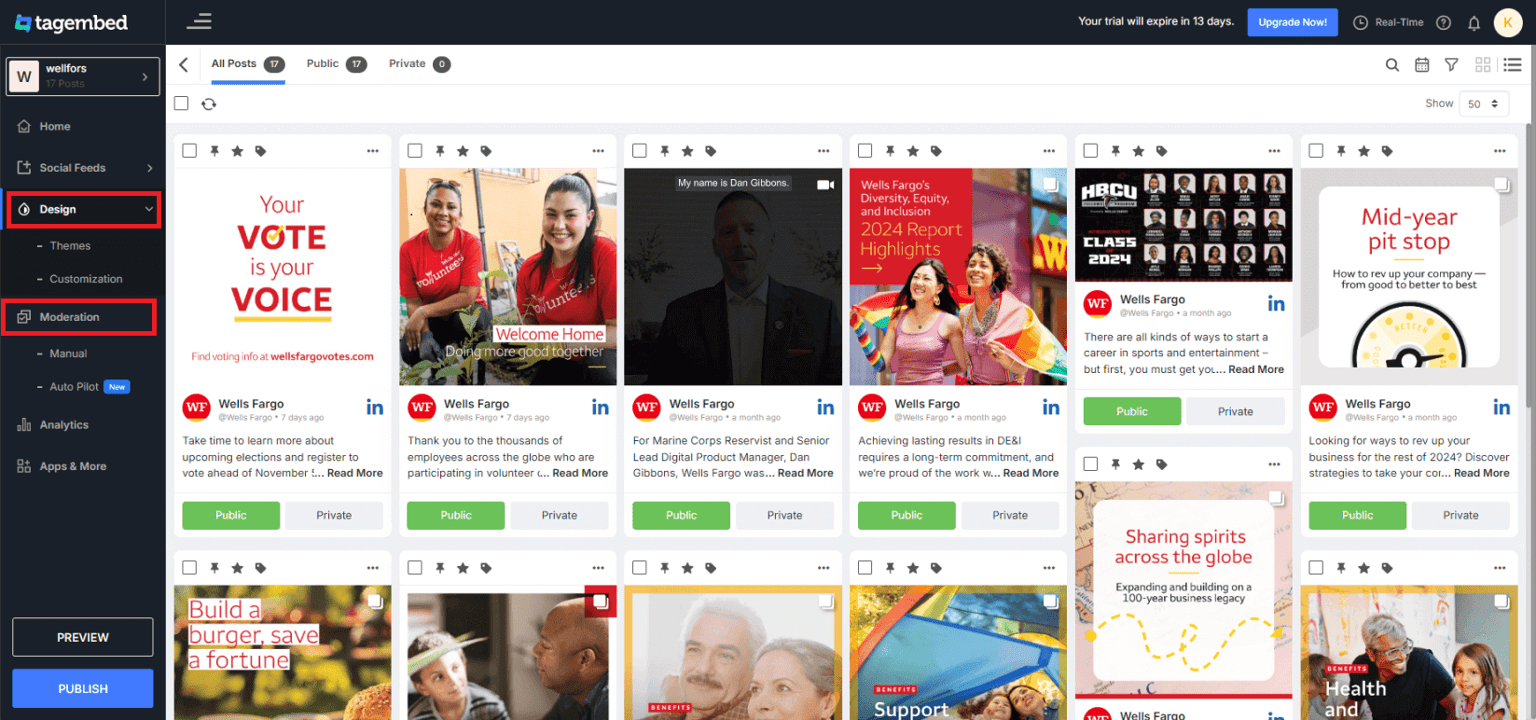This screenshot has width=1536, height=720.
Task: Open the calendar date filter icon
Action: 1422,64
